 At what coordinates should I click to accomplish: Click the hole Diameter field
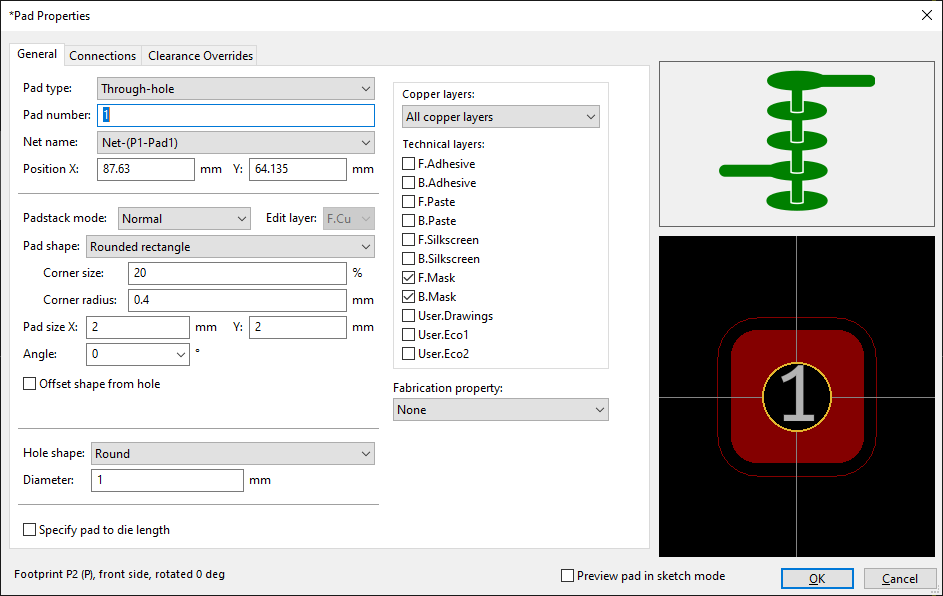pos(167,481)
